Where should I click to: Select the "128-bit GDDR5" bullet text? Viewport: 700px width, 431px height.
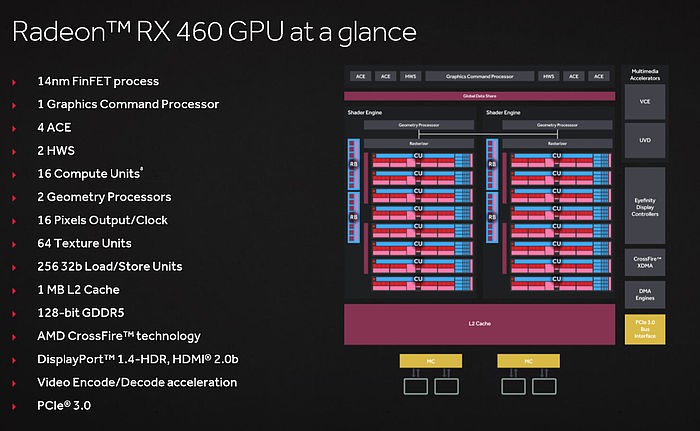[x=81, y=313]
